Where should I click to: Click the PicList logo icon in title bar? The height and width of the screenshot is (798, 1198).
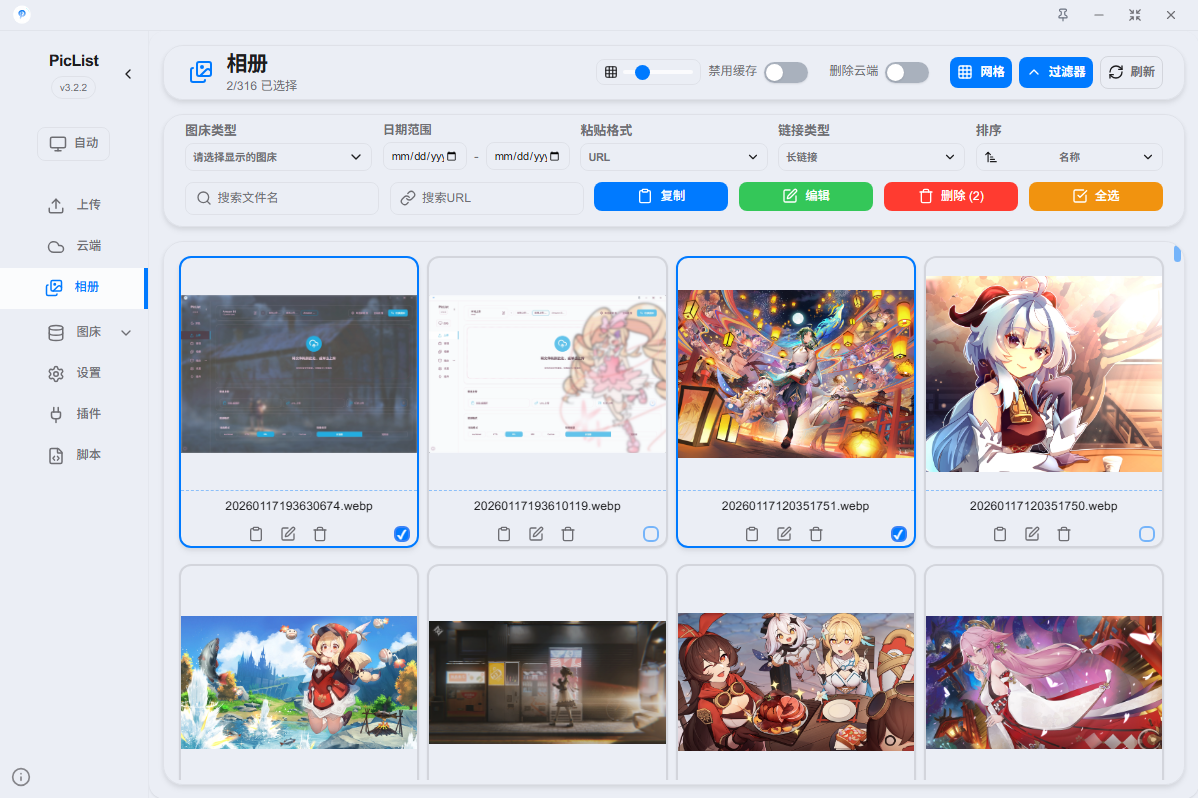coord(22,14)
